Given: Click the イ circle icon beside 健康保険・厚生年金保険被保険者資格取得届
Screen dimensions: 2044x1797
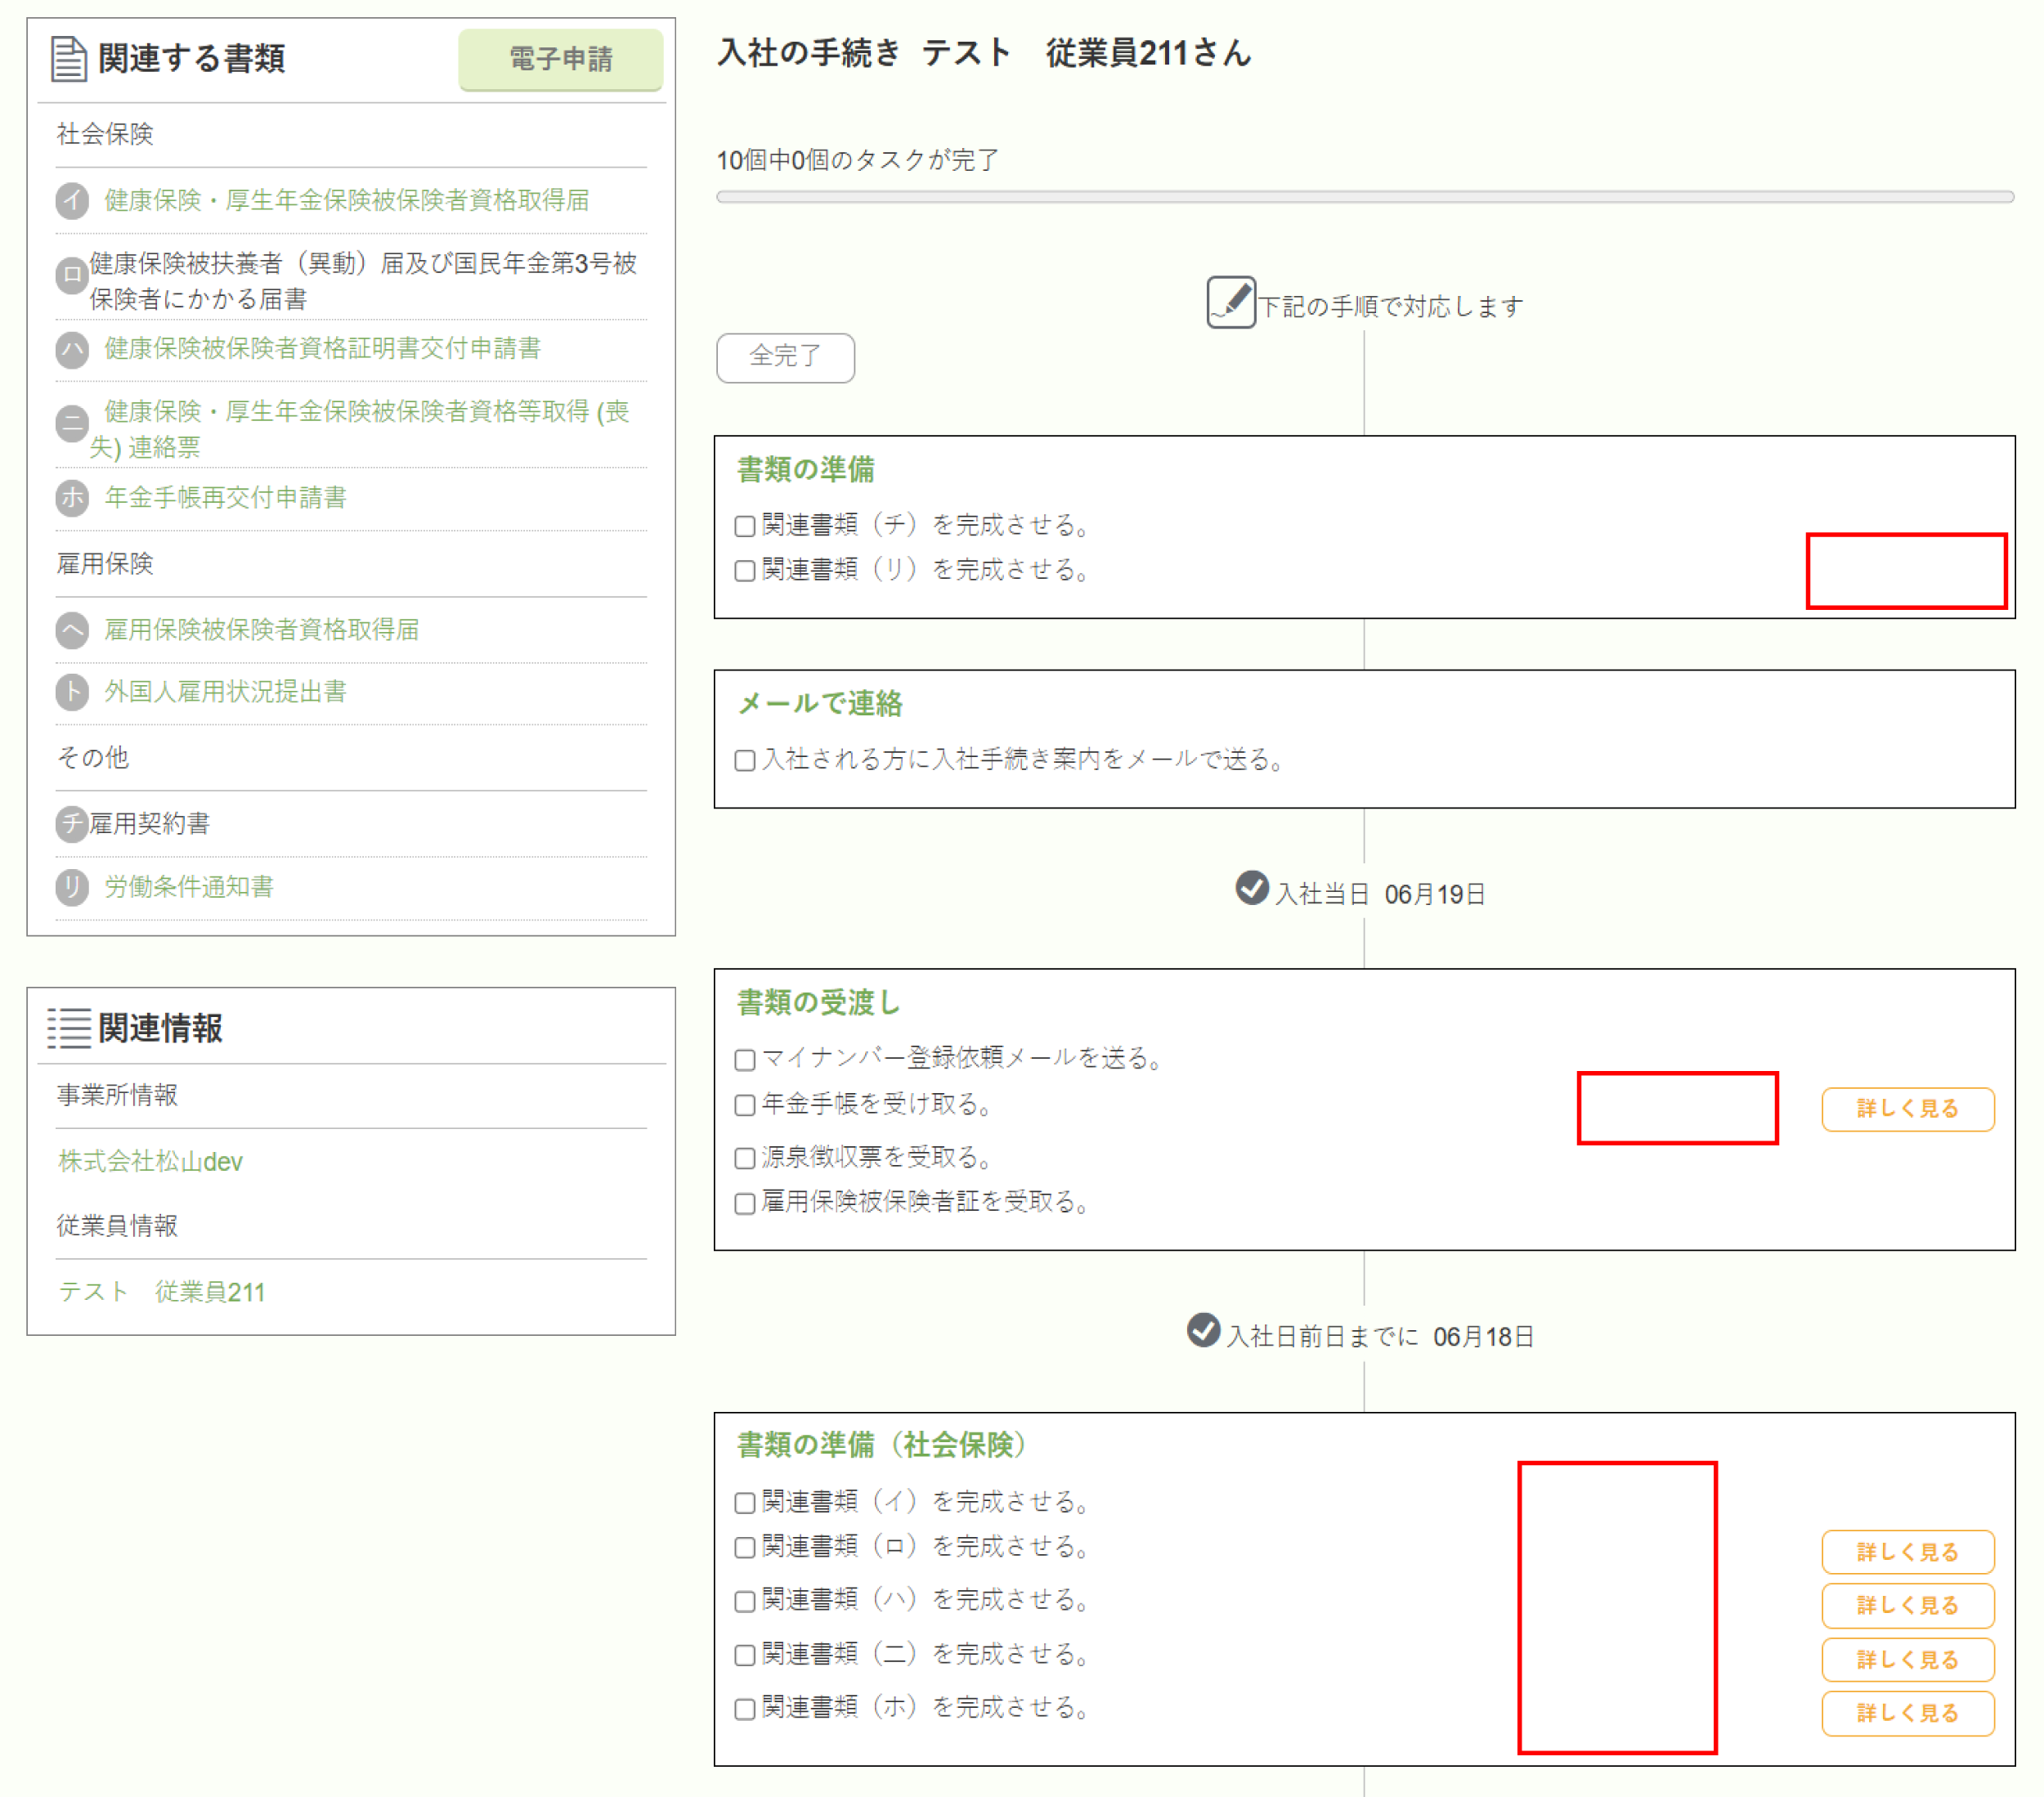Looking at the screenshot, I should [72, 201].
